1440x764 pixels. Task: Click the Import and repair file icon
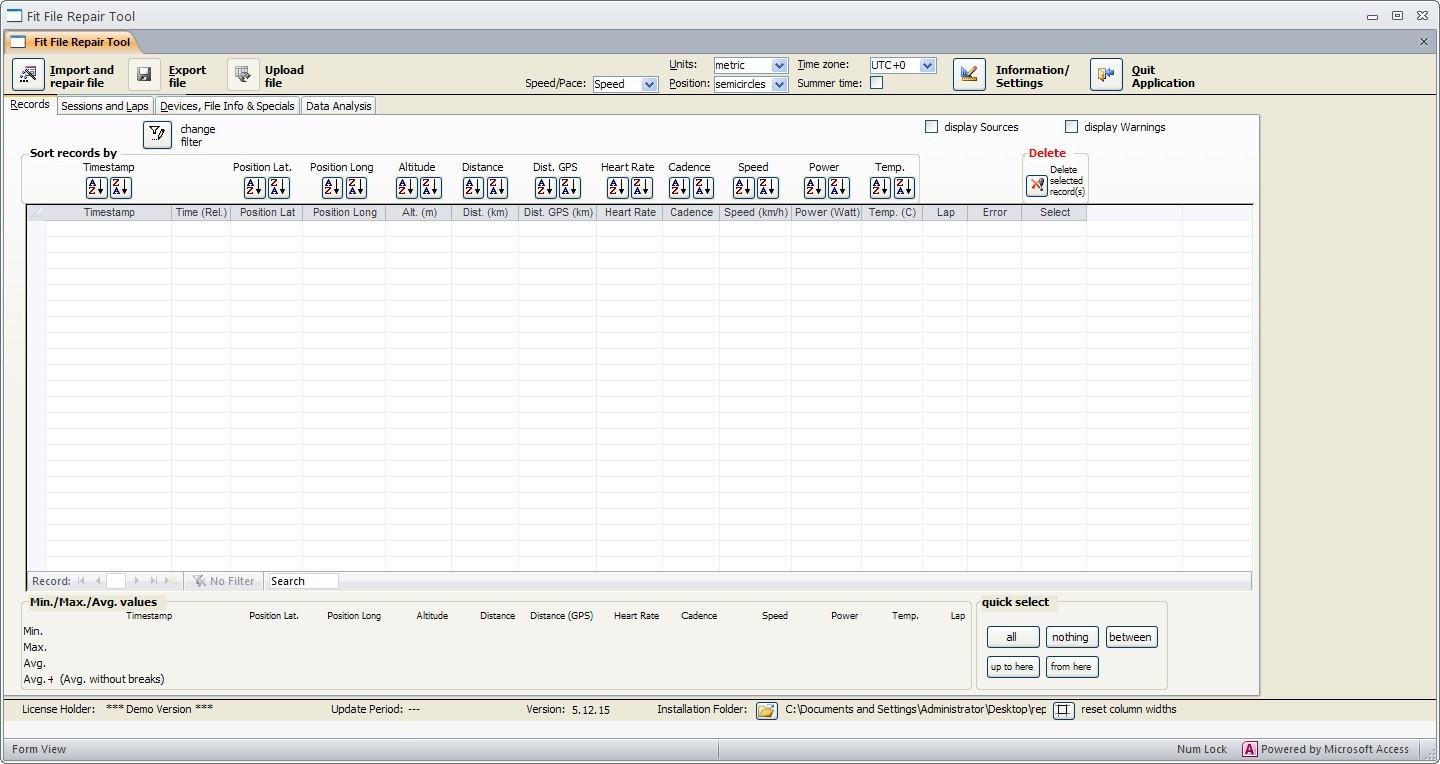[x=28, y=75]
